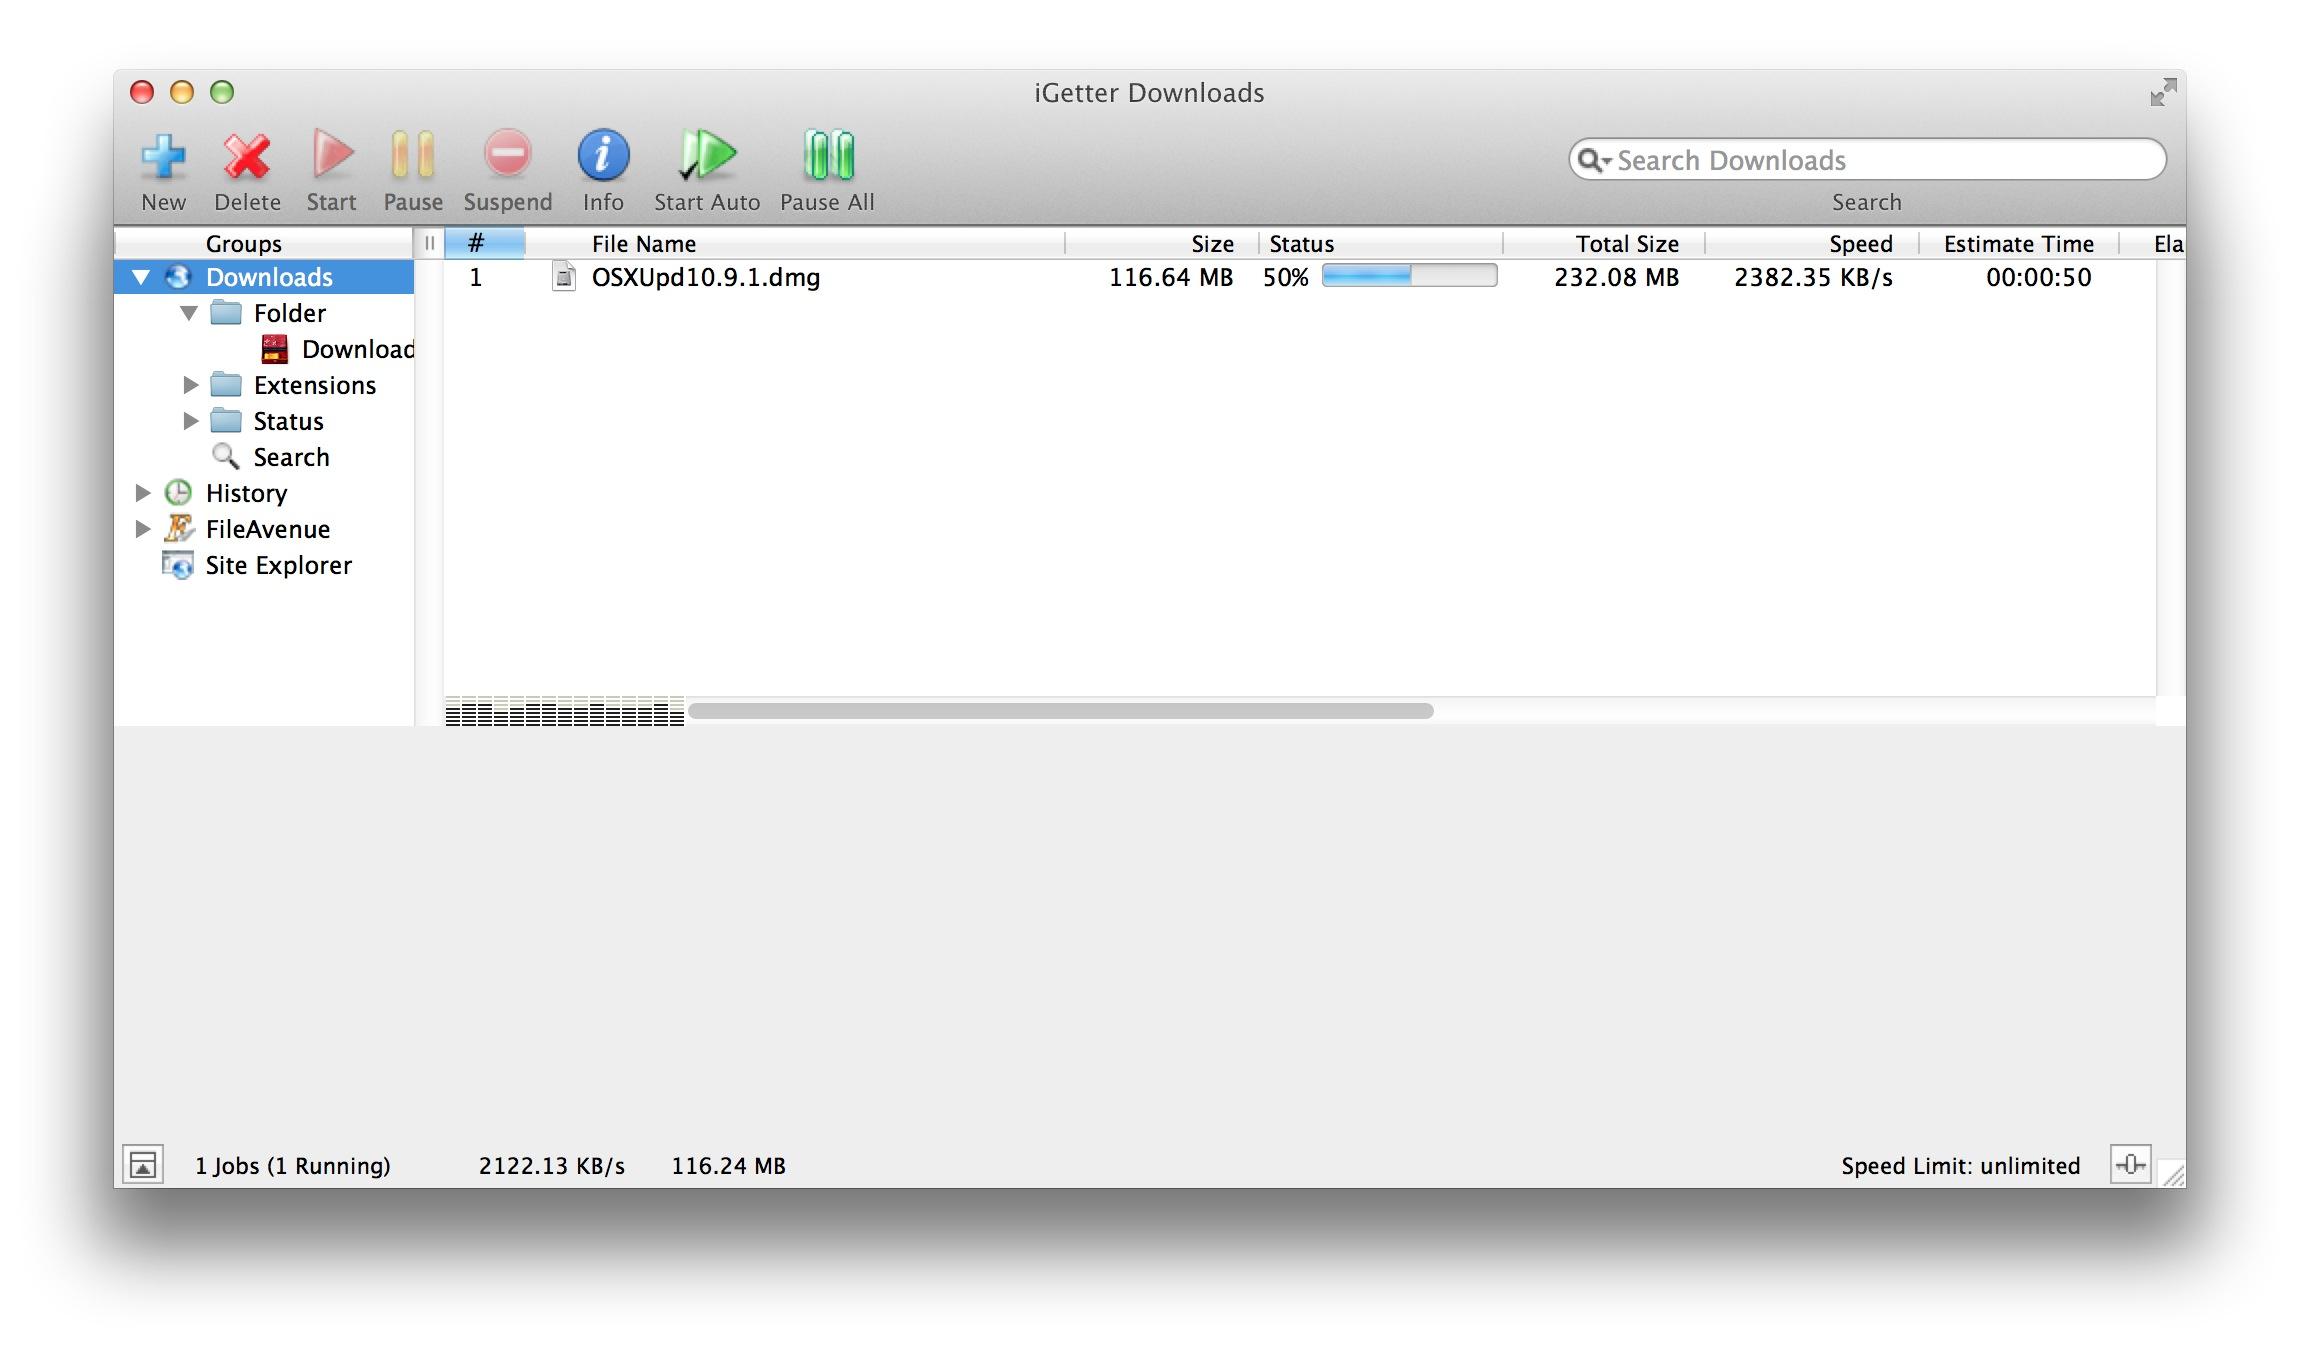This screenshot has height=1346, width=2300.
Task: Expand the Extensions folder
Action: (x=190, y=385)
